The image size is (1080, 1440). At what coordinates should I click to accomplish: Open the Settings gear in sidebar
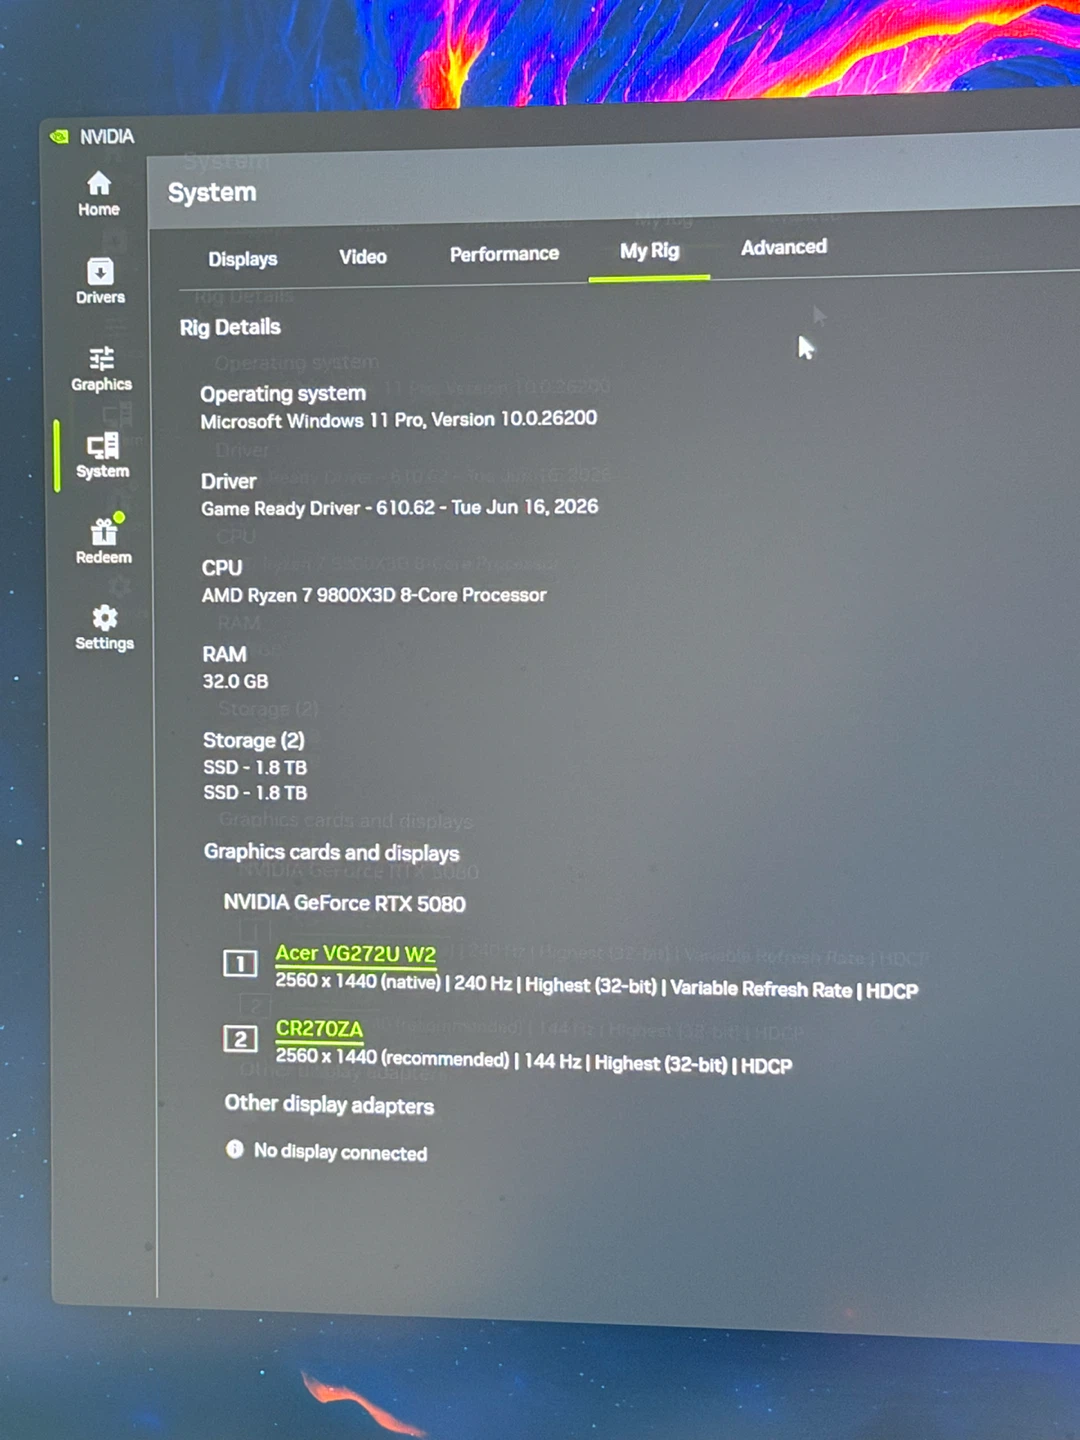104,628
